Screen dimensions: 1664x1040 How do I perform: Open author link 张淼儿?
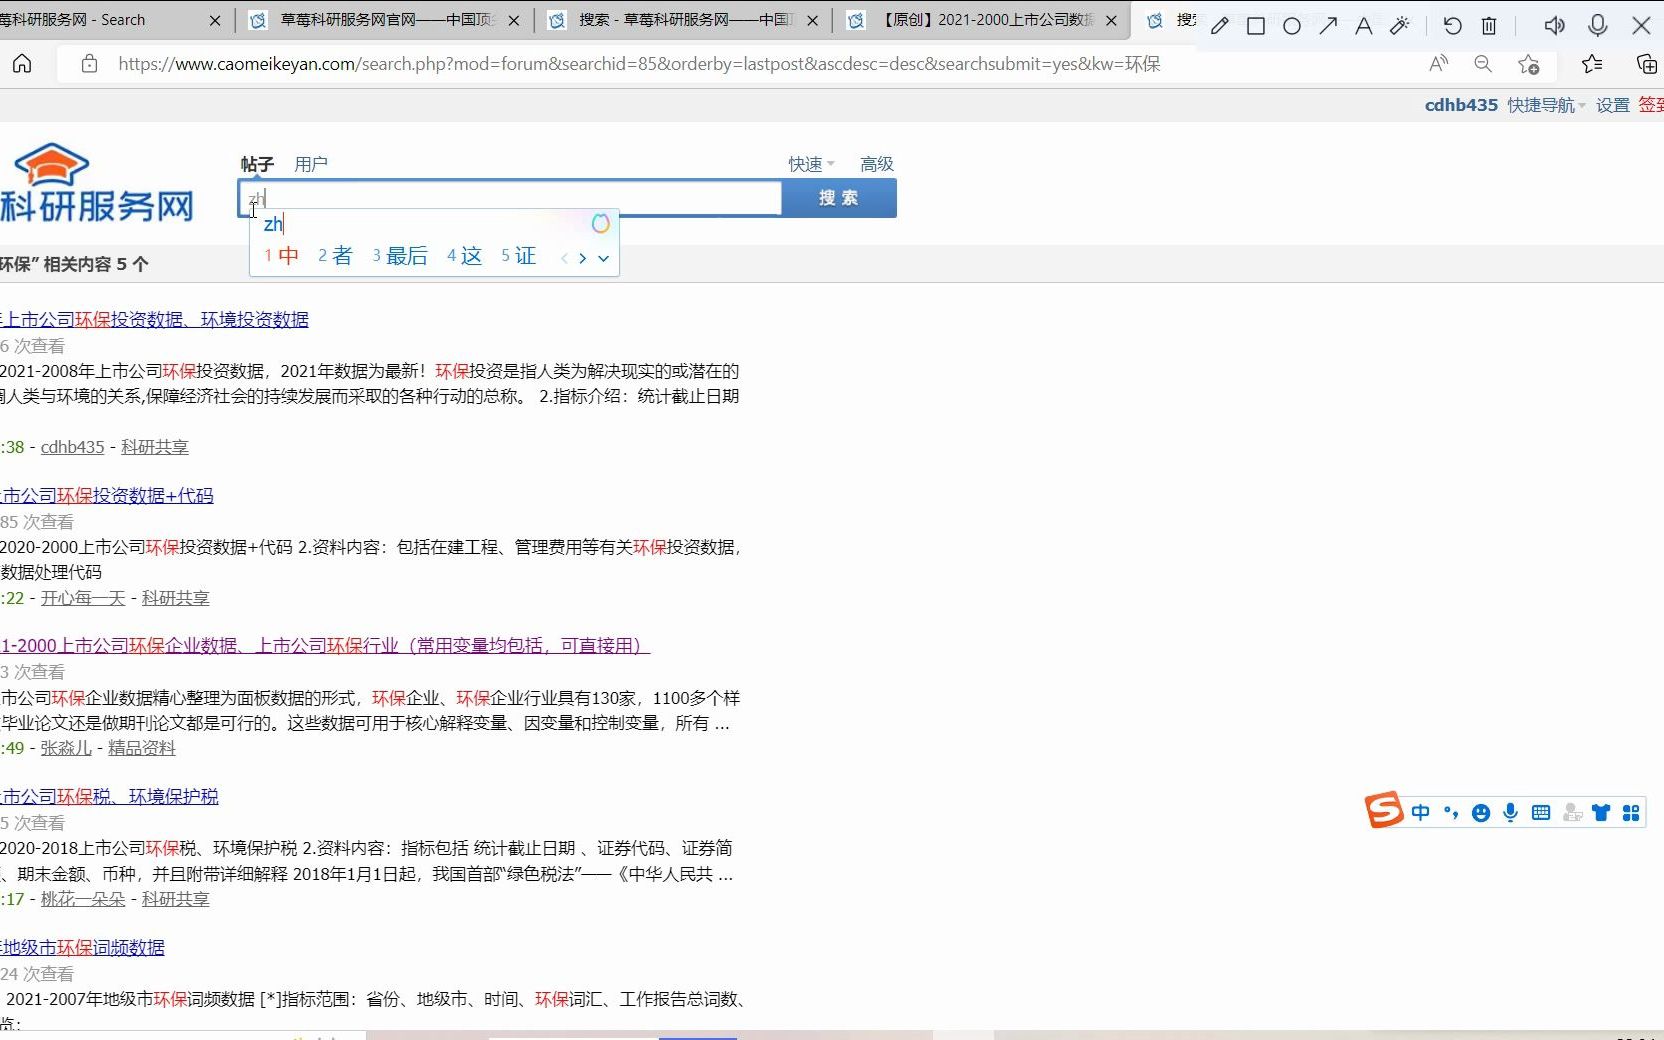point(66,748)
